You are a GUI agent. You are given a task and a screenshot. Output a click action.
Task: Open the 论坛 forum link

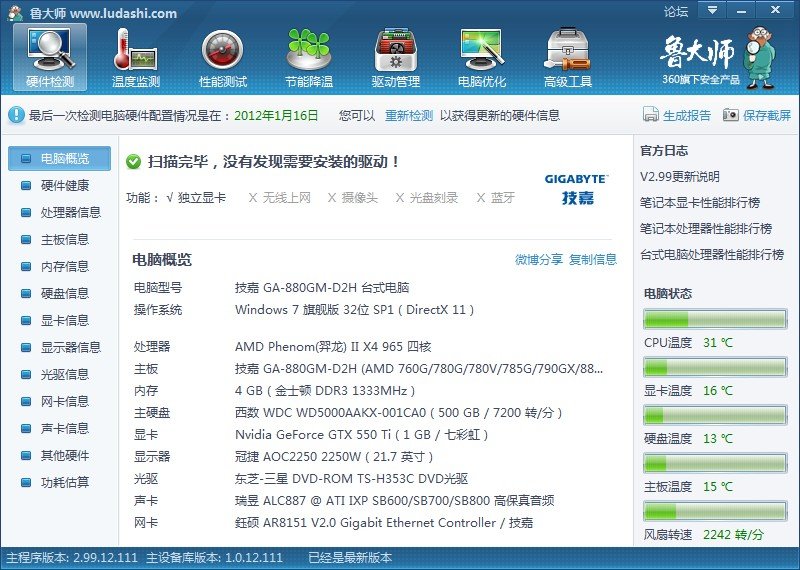click(676, 11)
